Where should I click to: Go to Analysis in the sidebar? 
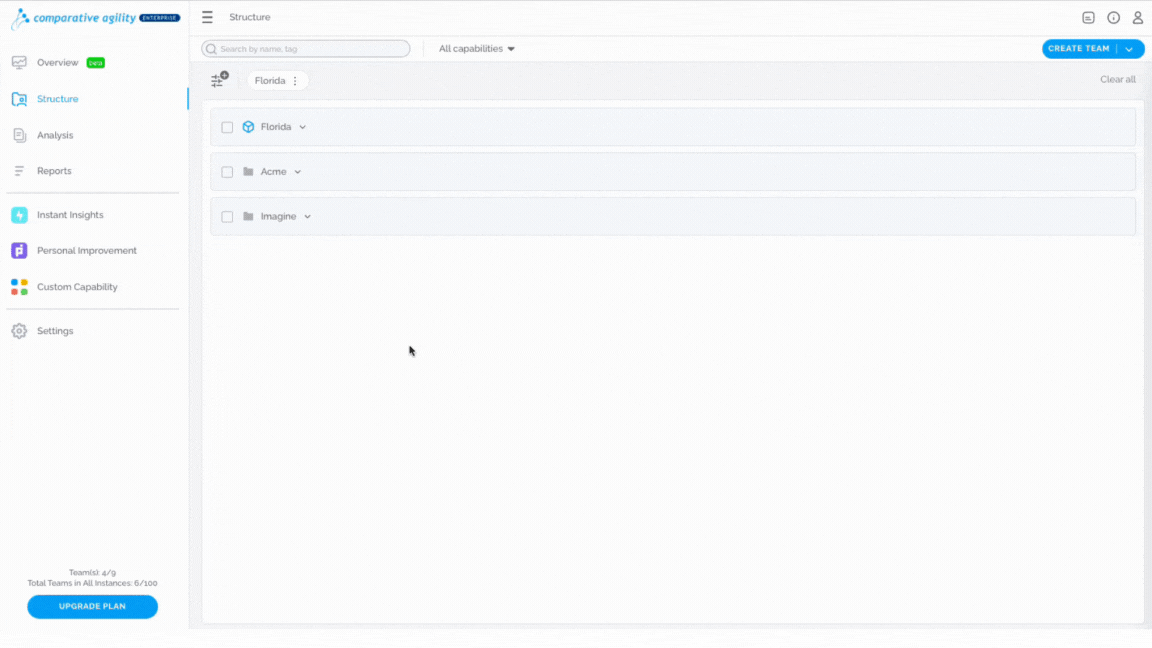tap(55, 135)
